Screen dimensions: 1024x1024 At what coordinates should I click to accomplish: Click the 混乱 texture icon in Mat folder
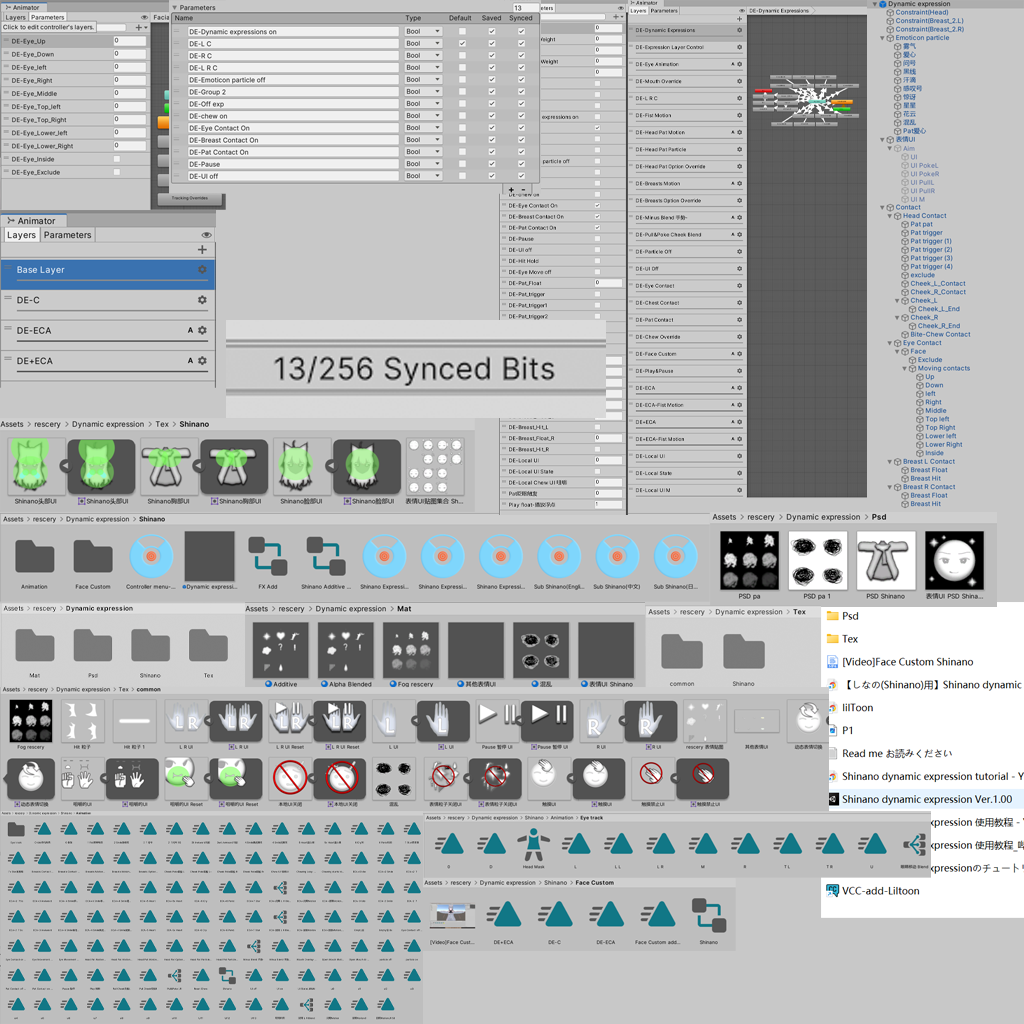pyautogui.click(x=540, y=648)
